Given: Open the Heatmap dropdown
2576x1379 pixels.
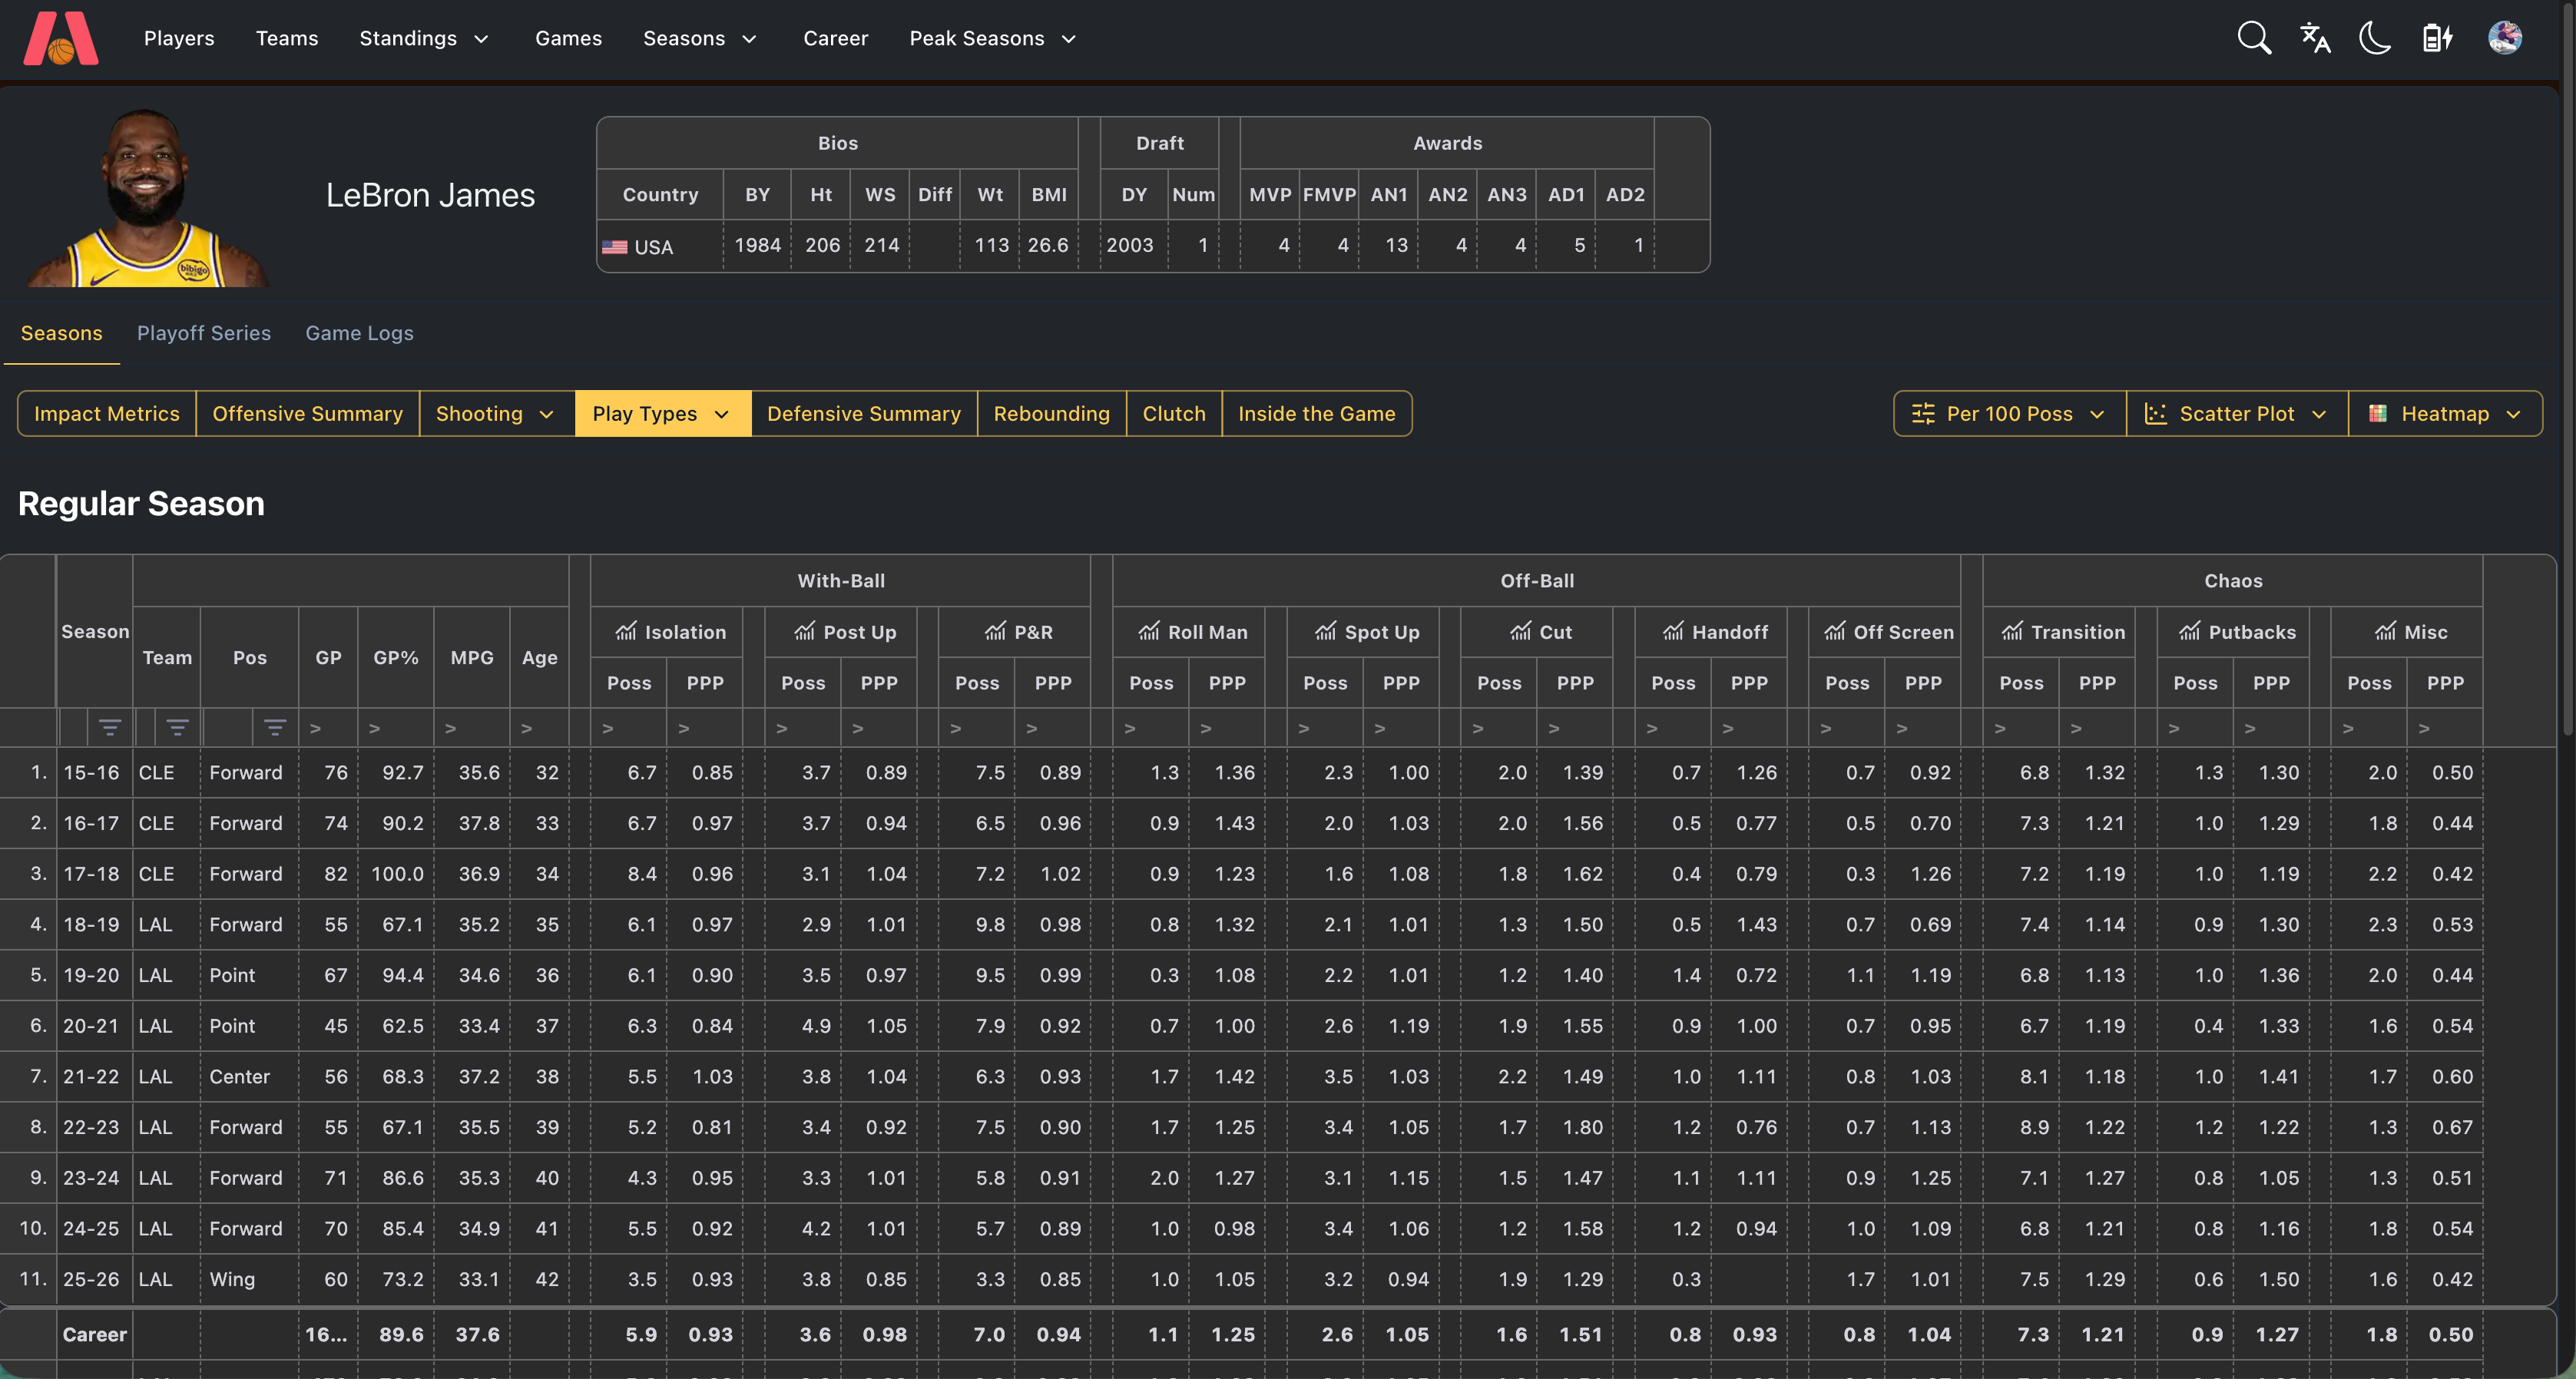Looking at the screenshot, I should click(2445, 413).
